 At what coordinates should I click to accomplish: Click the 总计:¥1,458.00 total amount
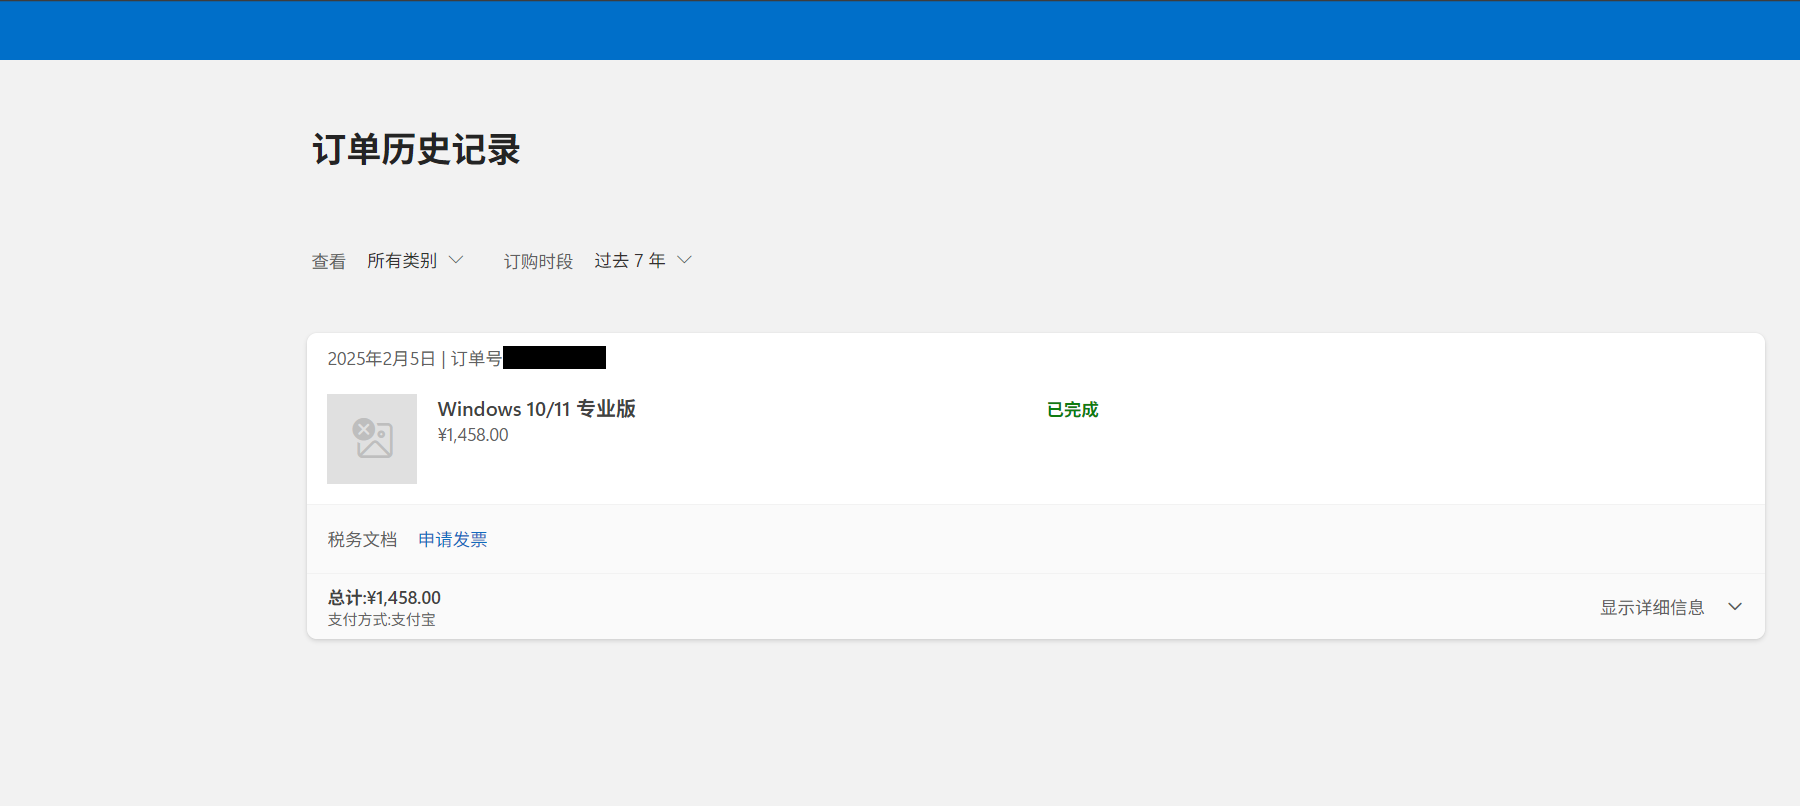(385, 598)
